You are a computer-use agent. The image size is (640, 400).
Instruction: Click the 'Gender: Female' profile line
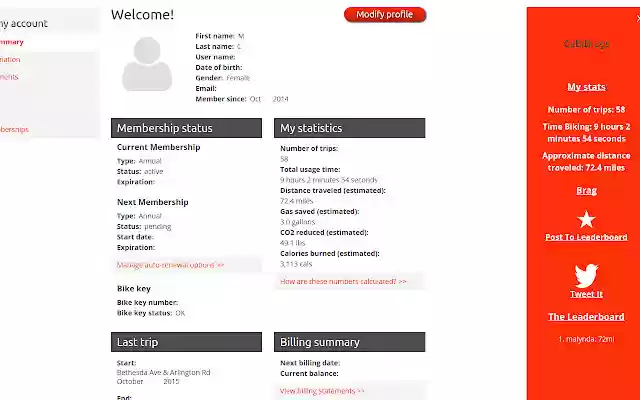click(x=222, y=78)
